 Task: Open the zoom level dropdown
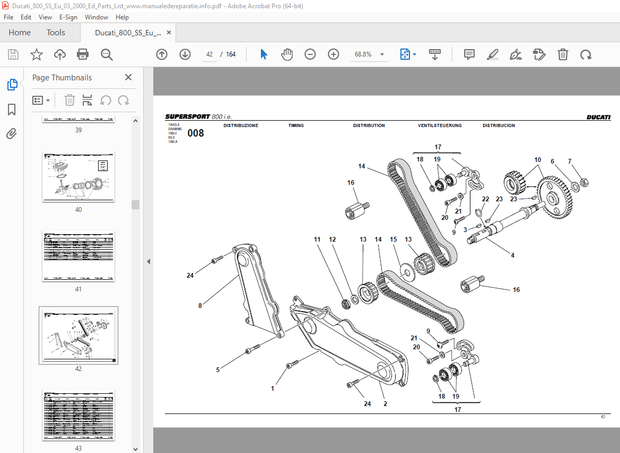click(x=382, y=54)
